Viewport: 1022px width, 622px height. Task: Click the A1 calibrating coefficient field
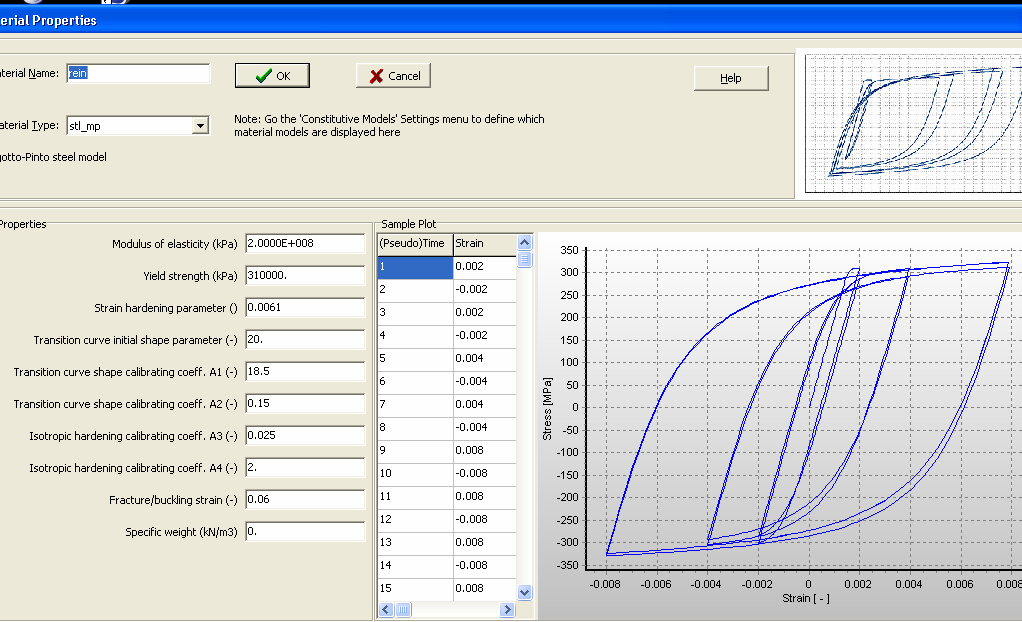coord(305,371)
